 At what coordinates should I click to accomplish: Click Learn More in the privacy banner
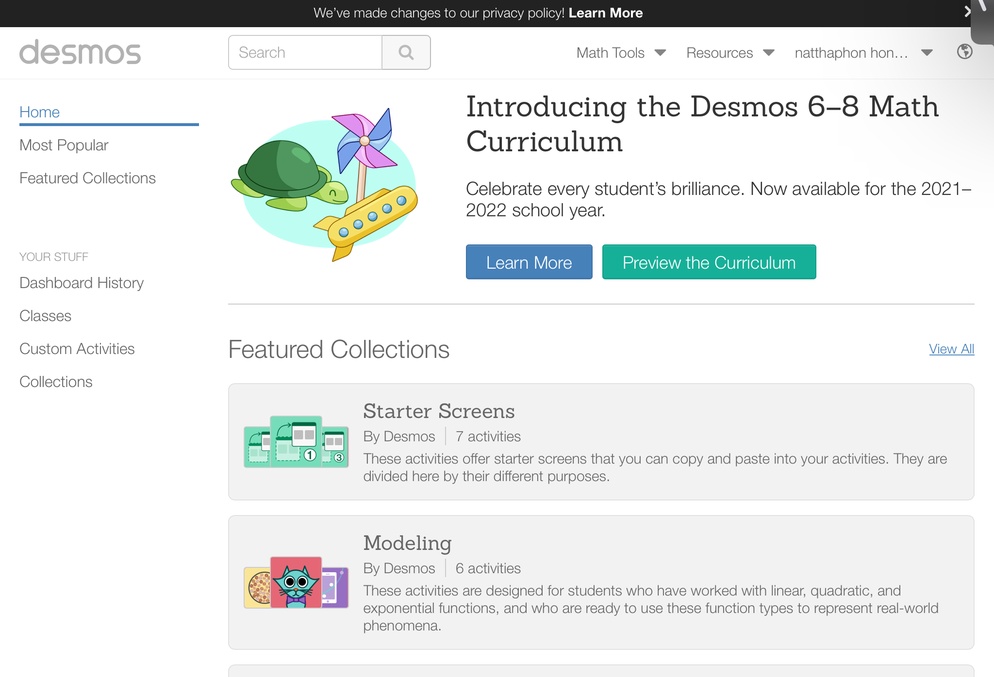[x=605, y=13]
